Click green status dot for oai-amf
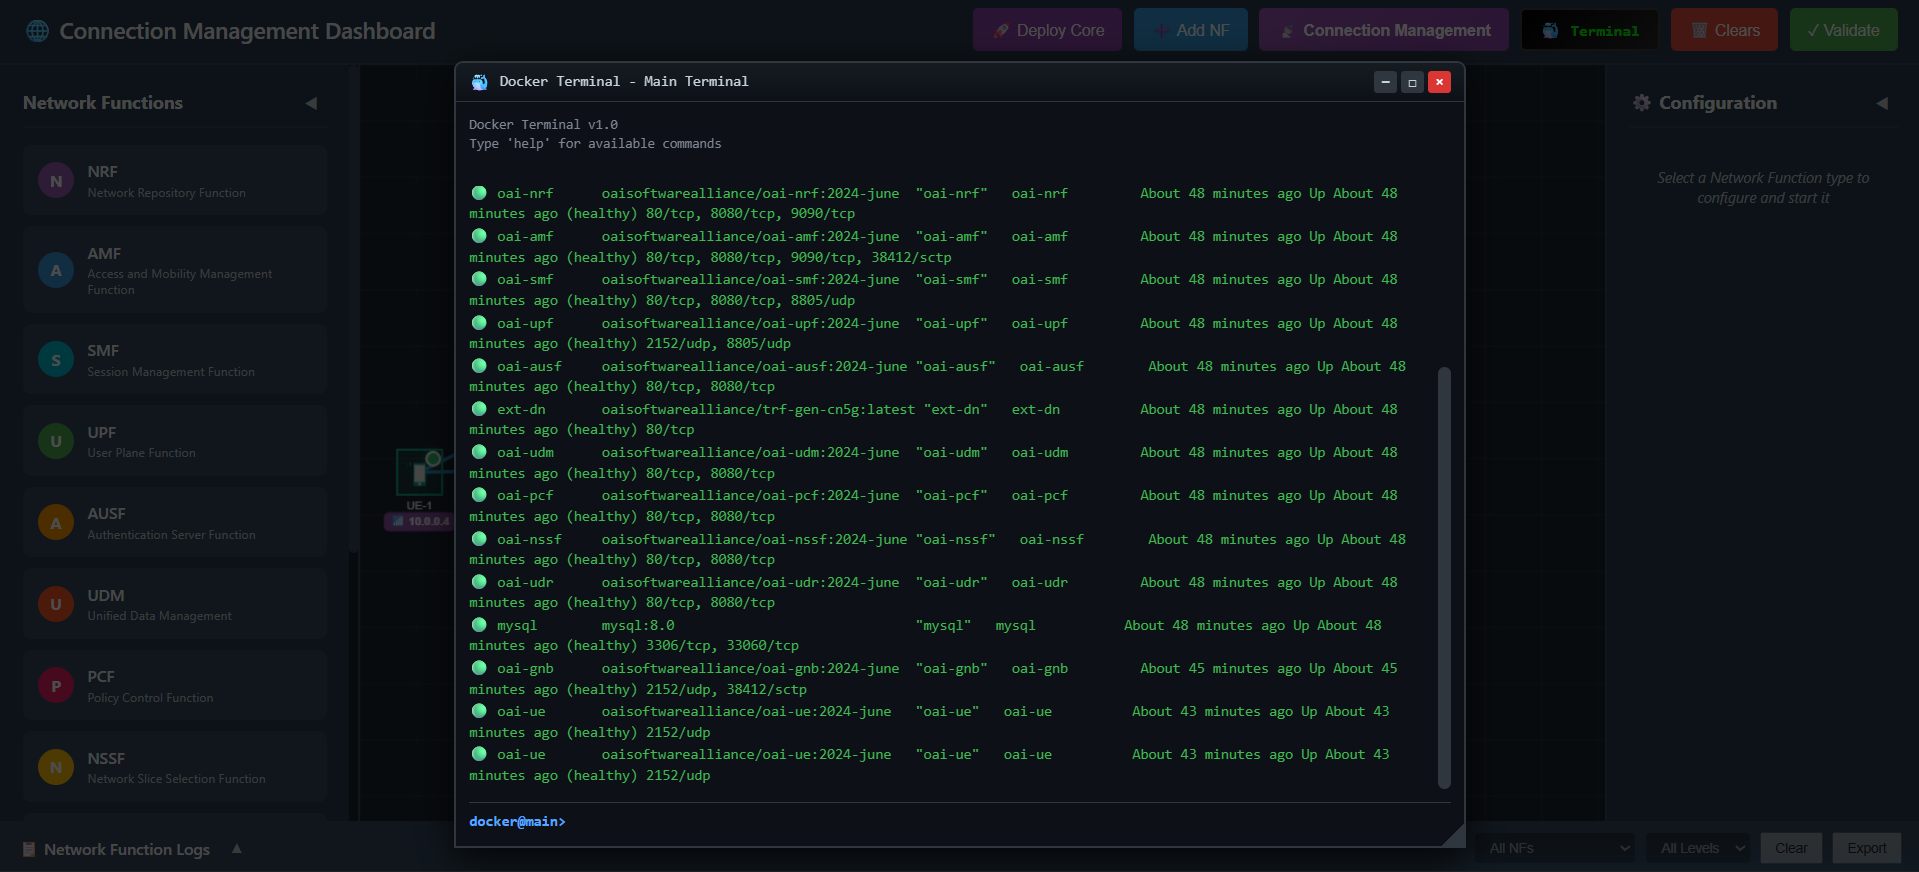Screen dimensions: 1919x872 pos(479,236)
